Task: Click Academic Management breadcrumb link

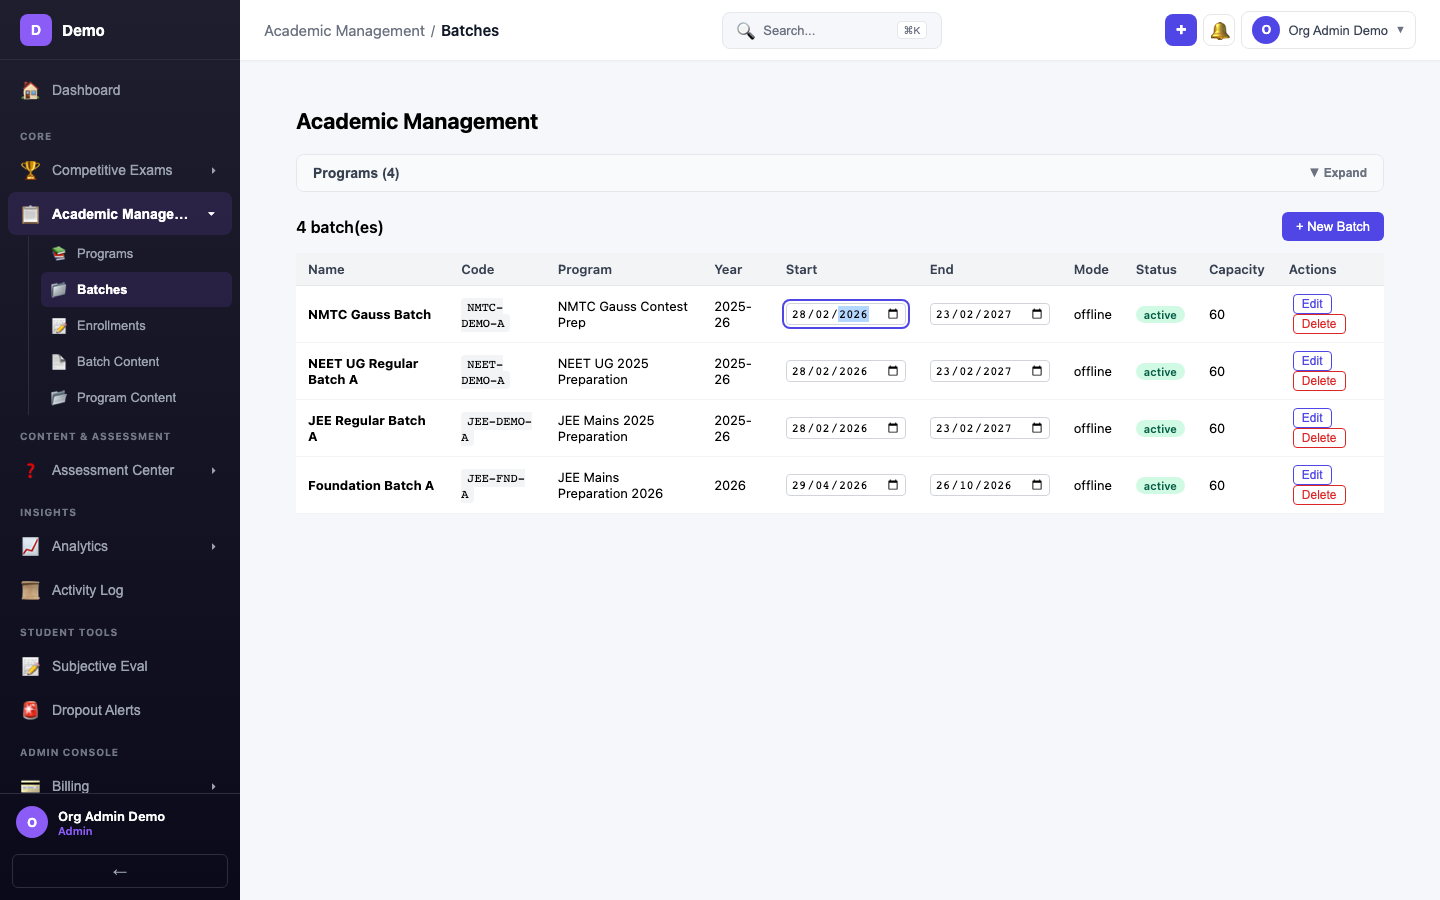Action: [344, 31]
